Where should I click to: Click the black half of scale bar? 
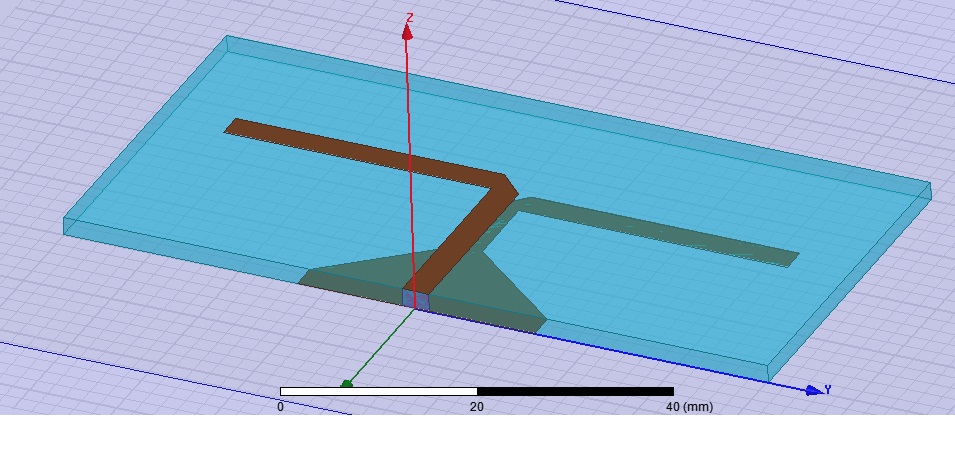click(x=575, y=391)
